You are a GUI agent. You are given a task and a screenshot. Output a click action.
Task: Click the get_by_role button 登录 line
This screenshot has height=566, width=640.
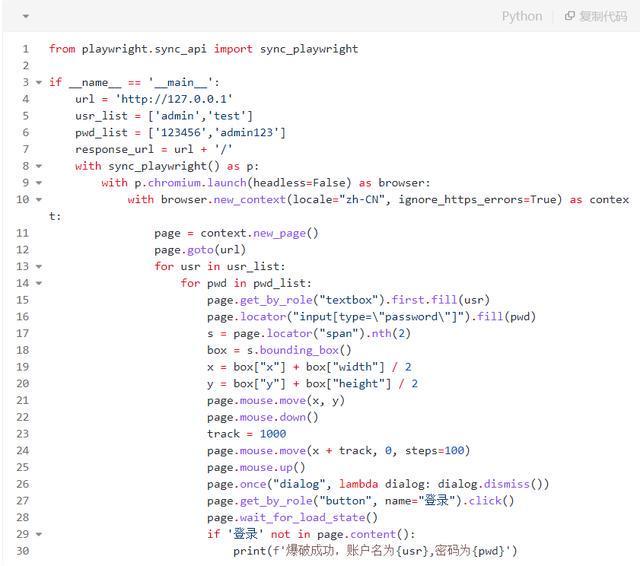[x=360, y=501]
